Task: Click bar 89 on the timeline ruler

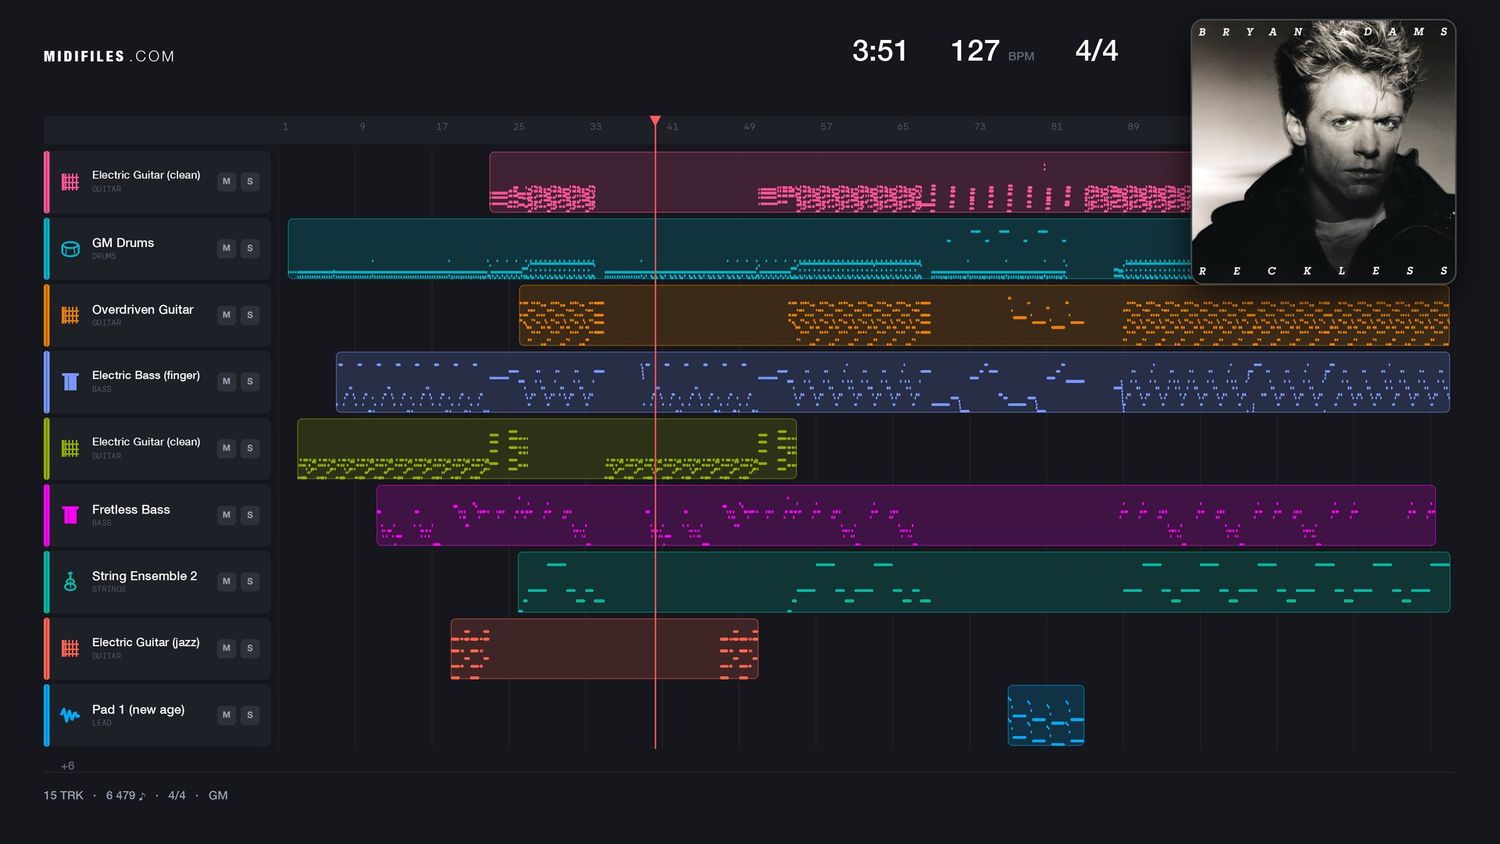Action: point(1133,127)
